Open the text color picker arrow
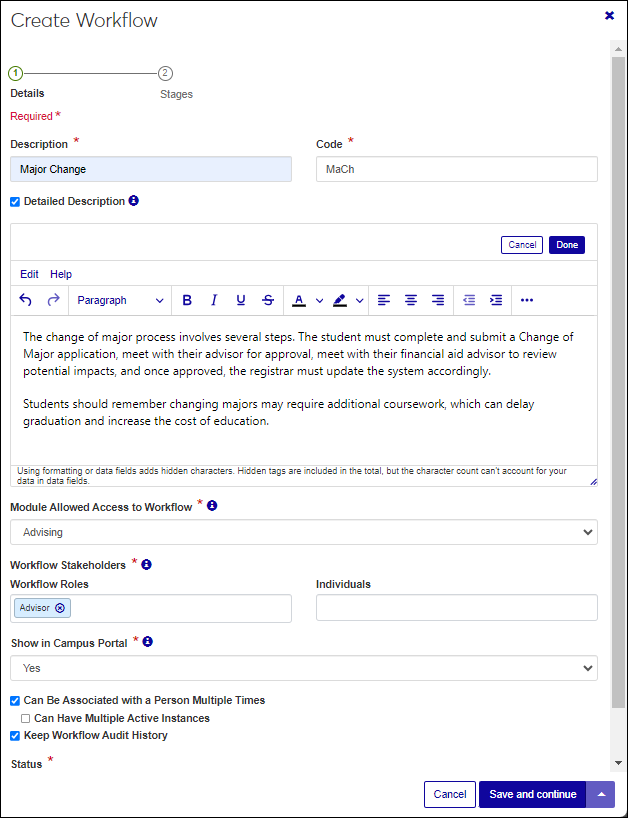This screenshot has width=628, height=818. click(320, 300)
